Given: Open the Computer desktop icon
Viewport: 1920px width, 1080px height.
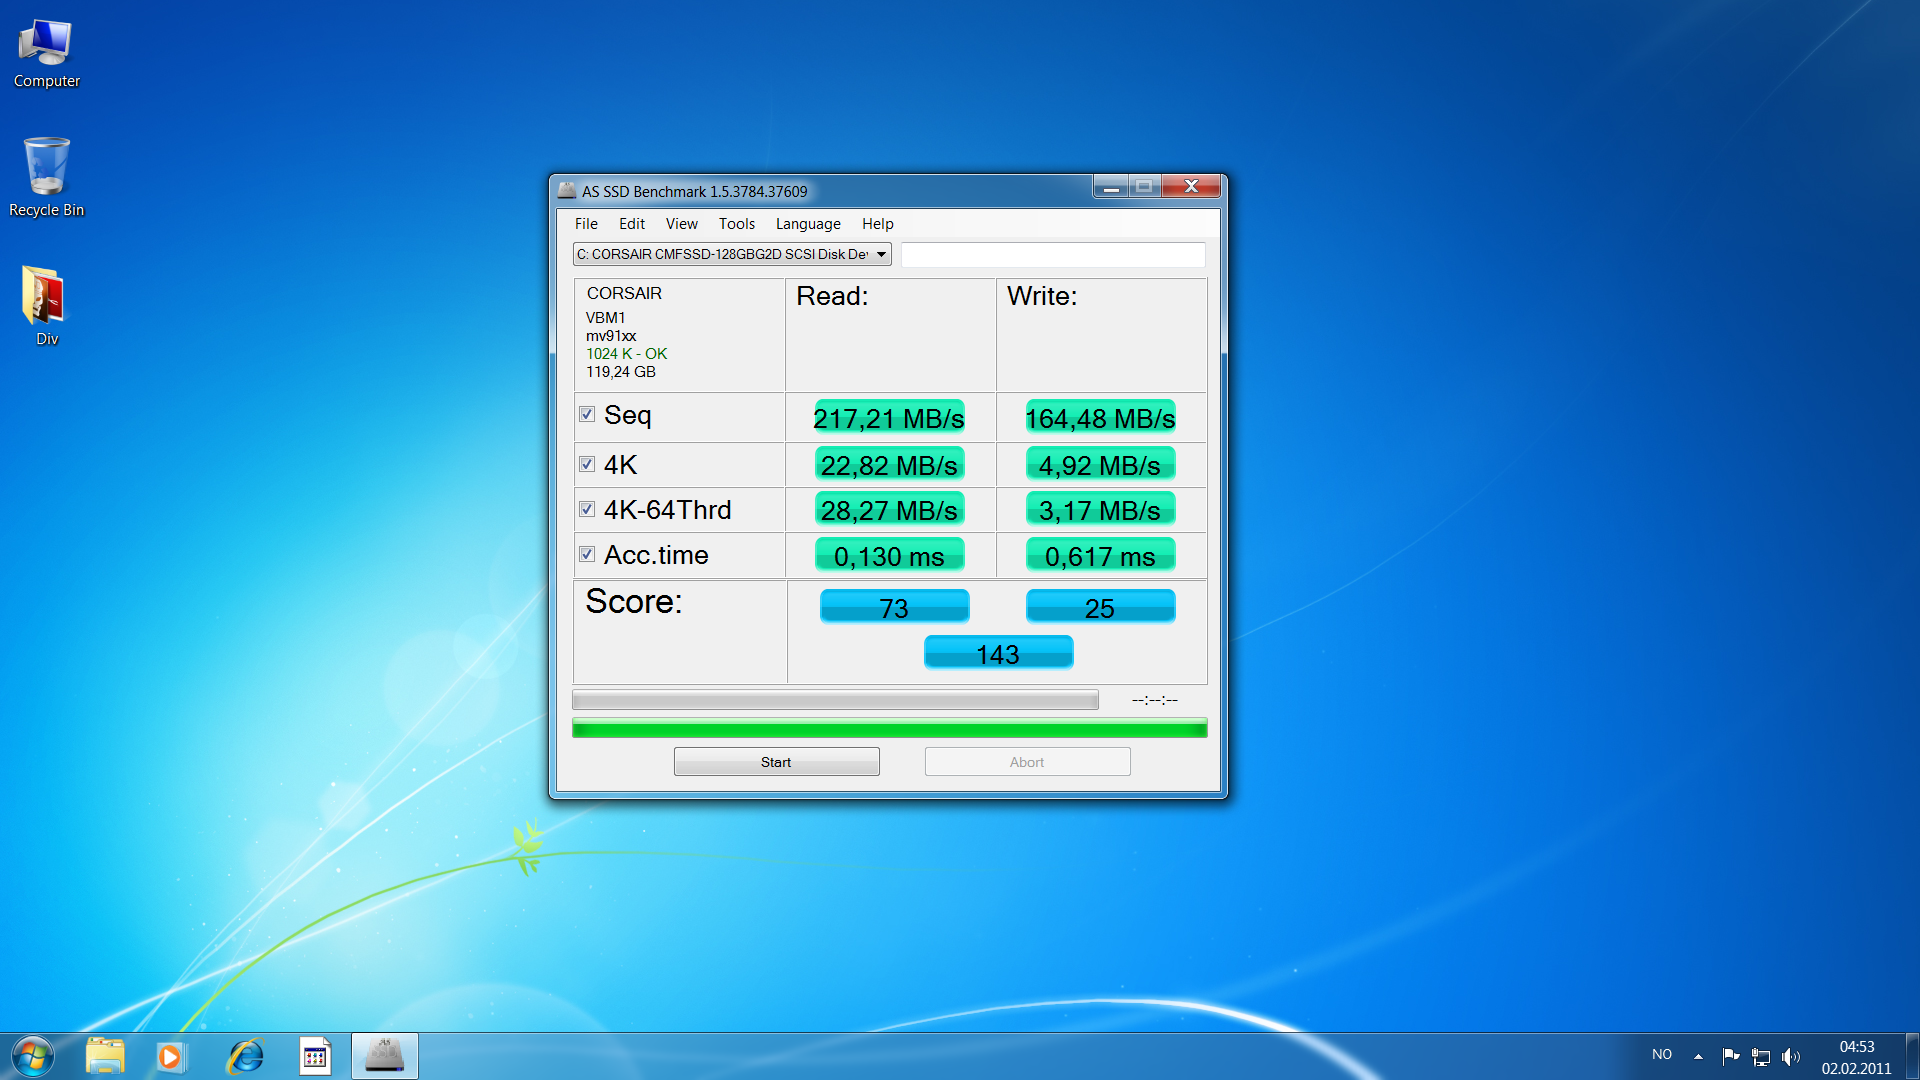Looking at the screenshot, I should (x=46, y=54).
